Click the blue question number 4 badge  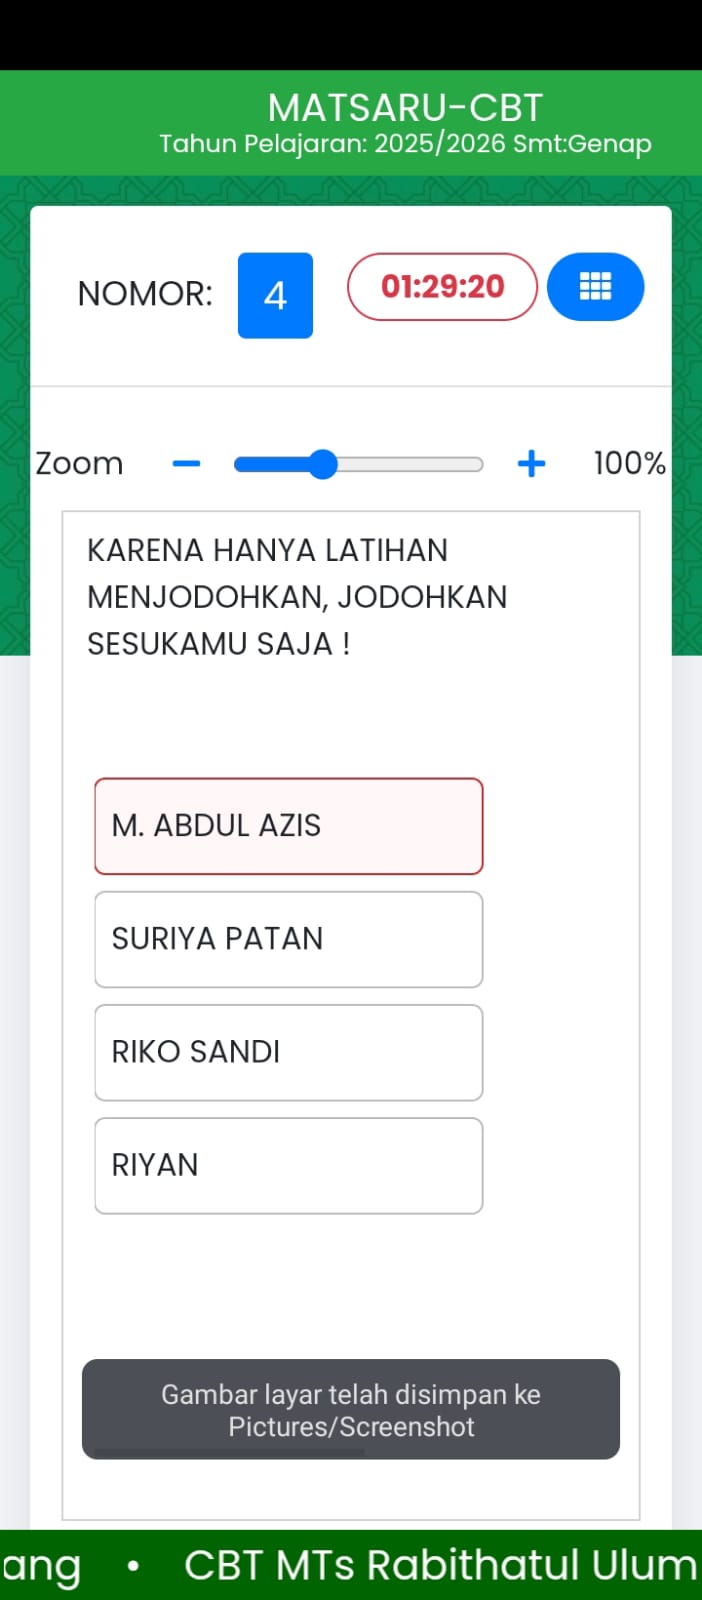click(x=275, y=295)
